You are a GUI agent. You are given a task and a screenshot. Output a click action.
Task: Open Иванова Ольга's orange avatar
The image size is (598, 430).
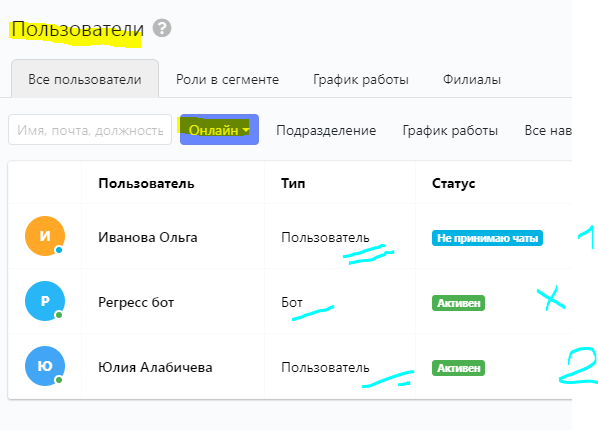point(45,236)
